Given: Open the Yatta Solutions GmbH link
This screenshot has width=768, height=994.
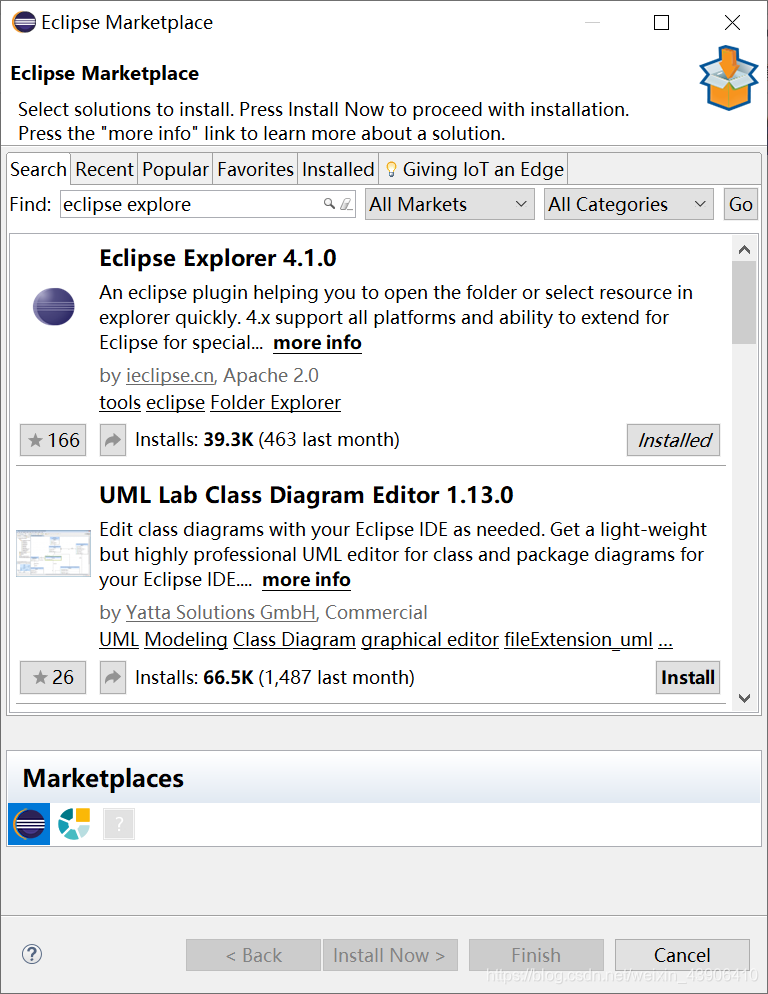Looking at the screenshot, I should pyautogui.click(x=221, y=612).
